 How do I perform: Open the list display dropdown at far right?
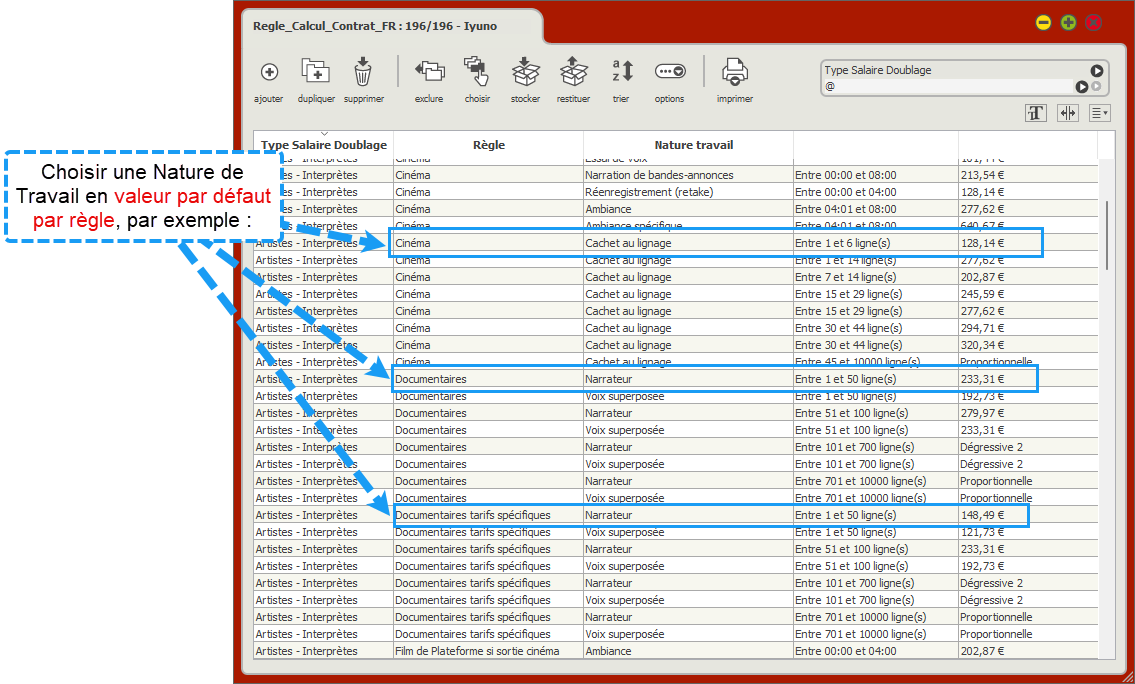1099,113
